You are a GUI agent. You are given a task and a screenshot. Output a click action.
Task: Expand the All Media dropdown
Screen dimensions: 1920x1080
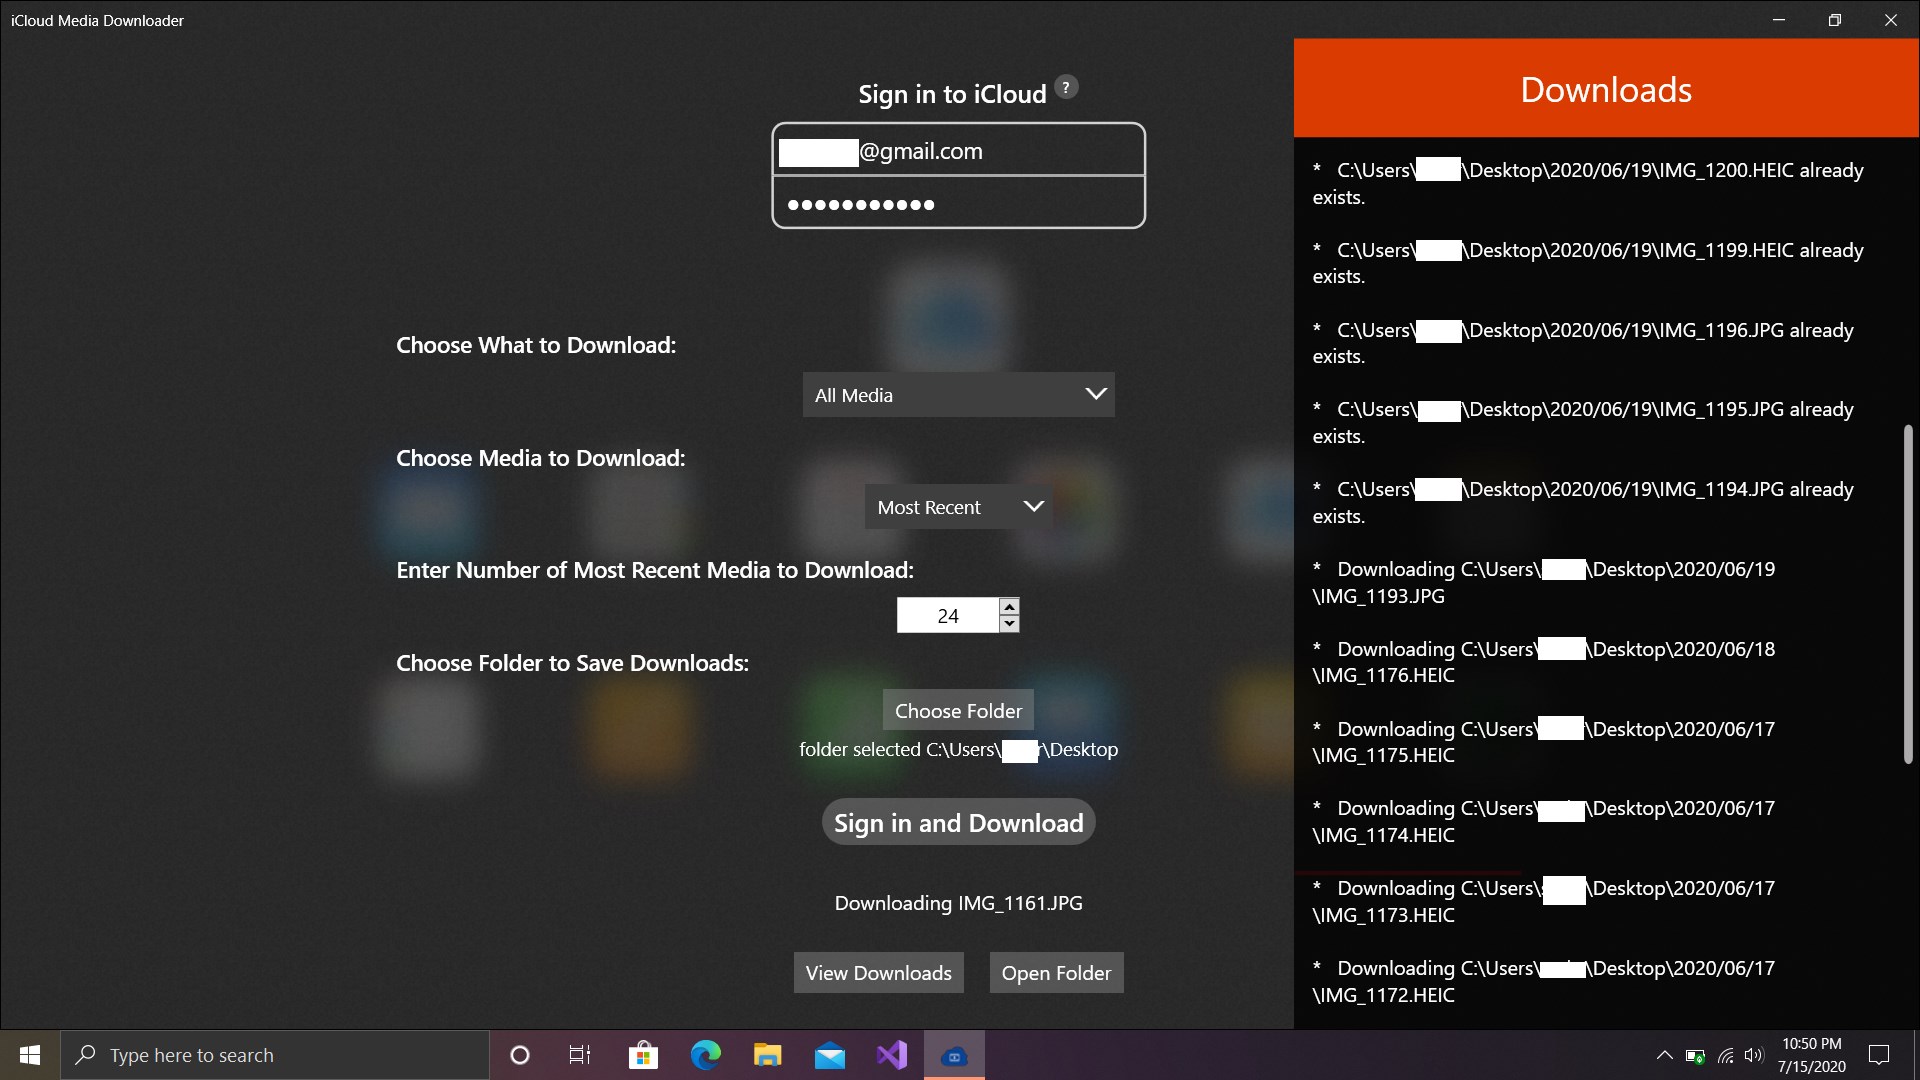coord(958,395)
